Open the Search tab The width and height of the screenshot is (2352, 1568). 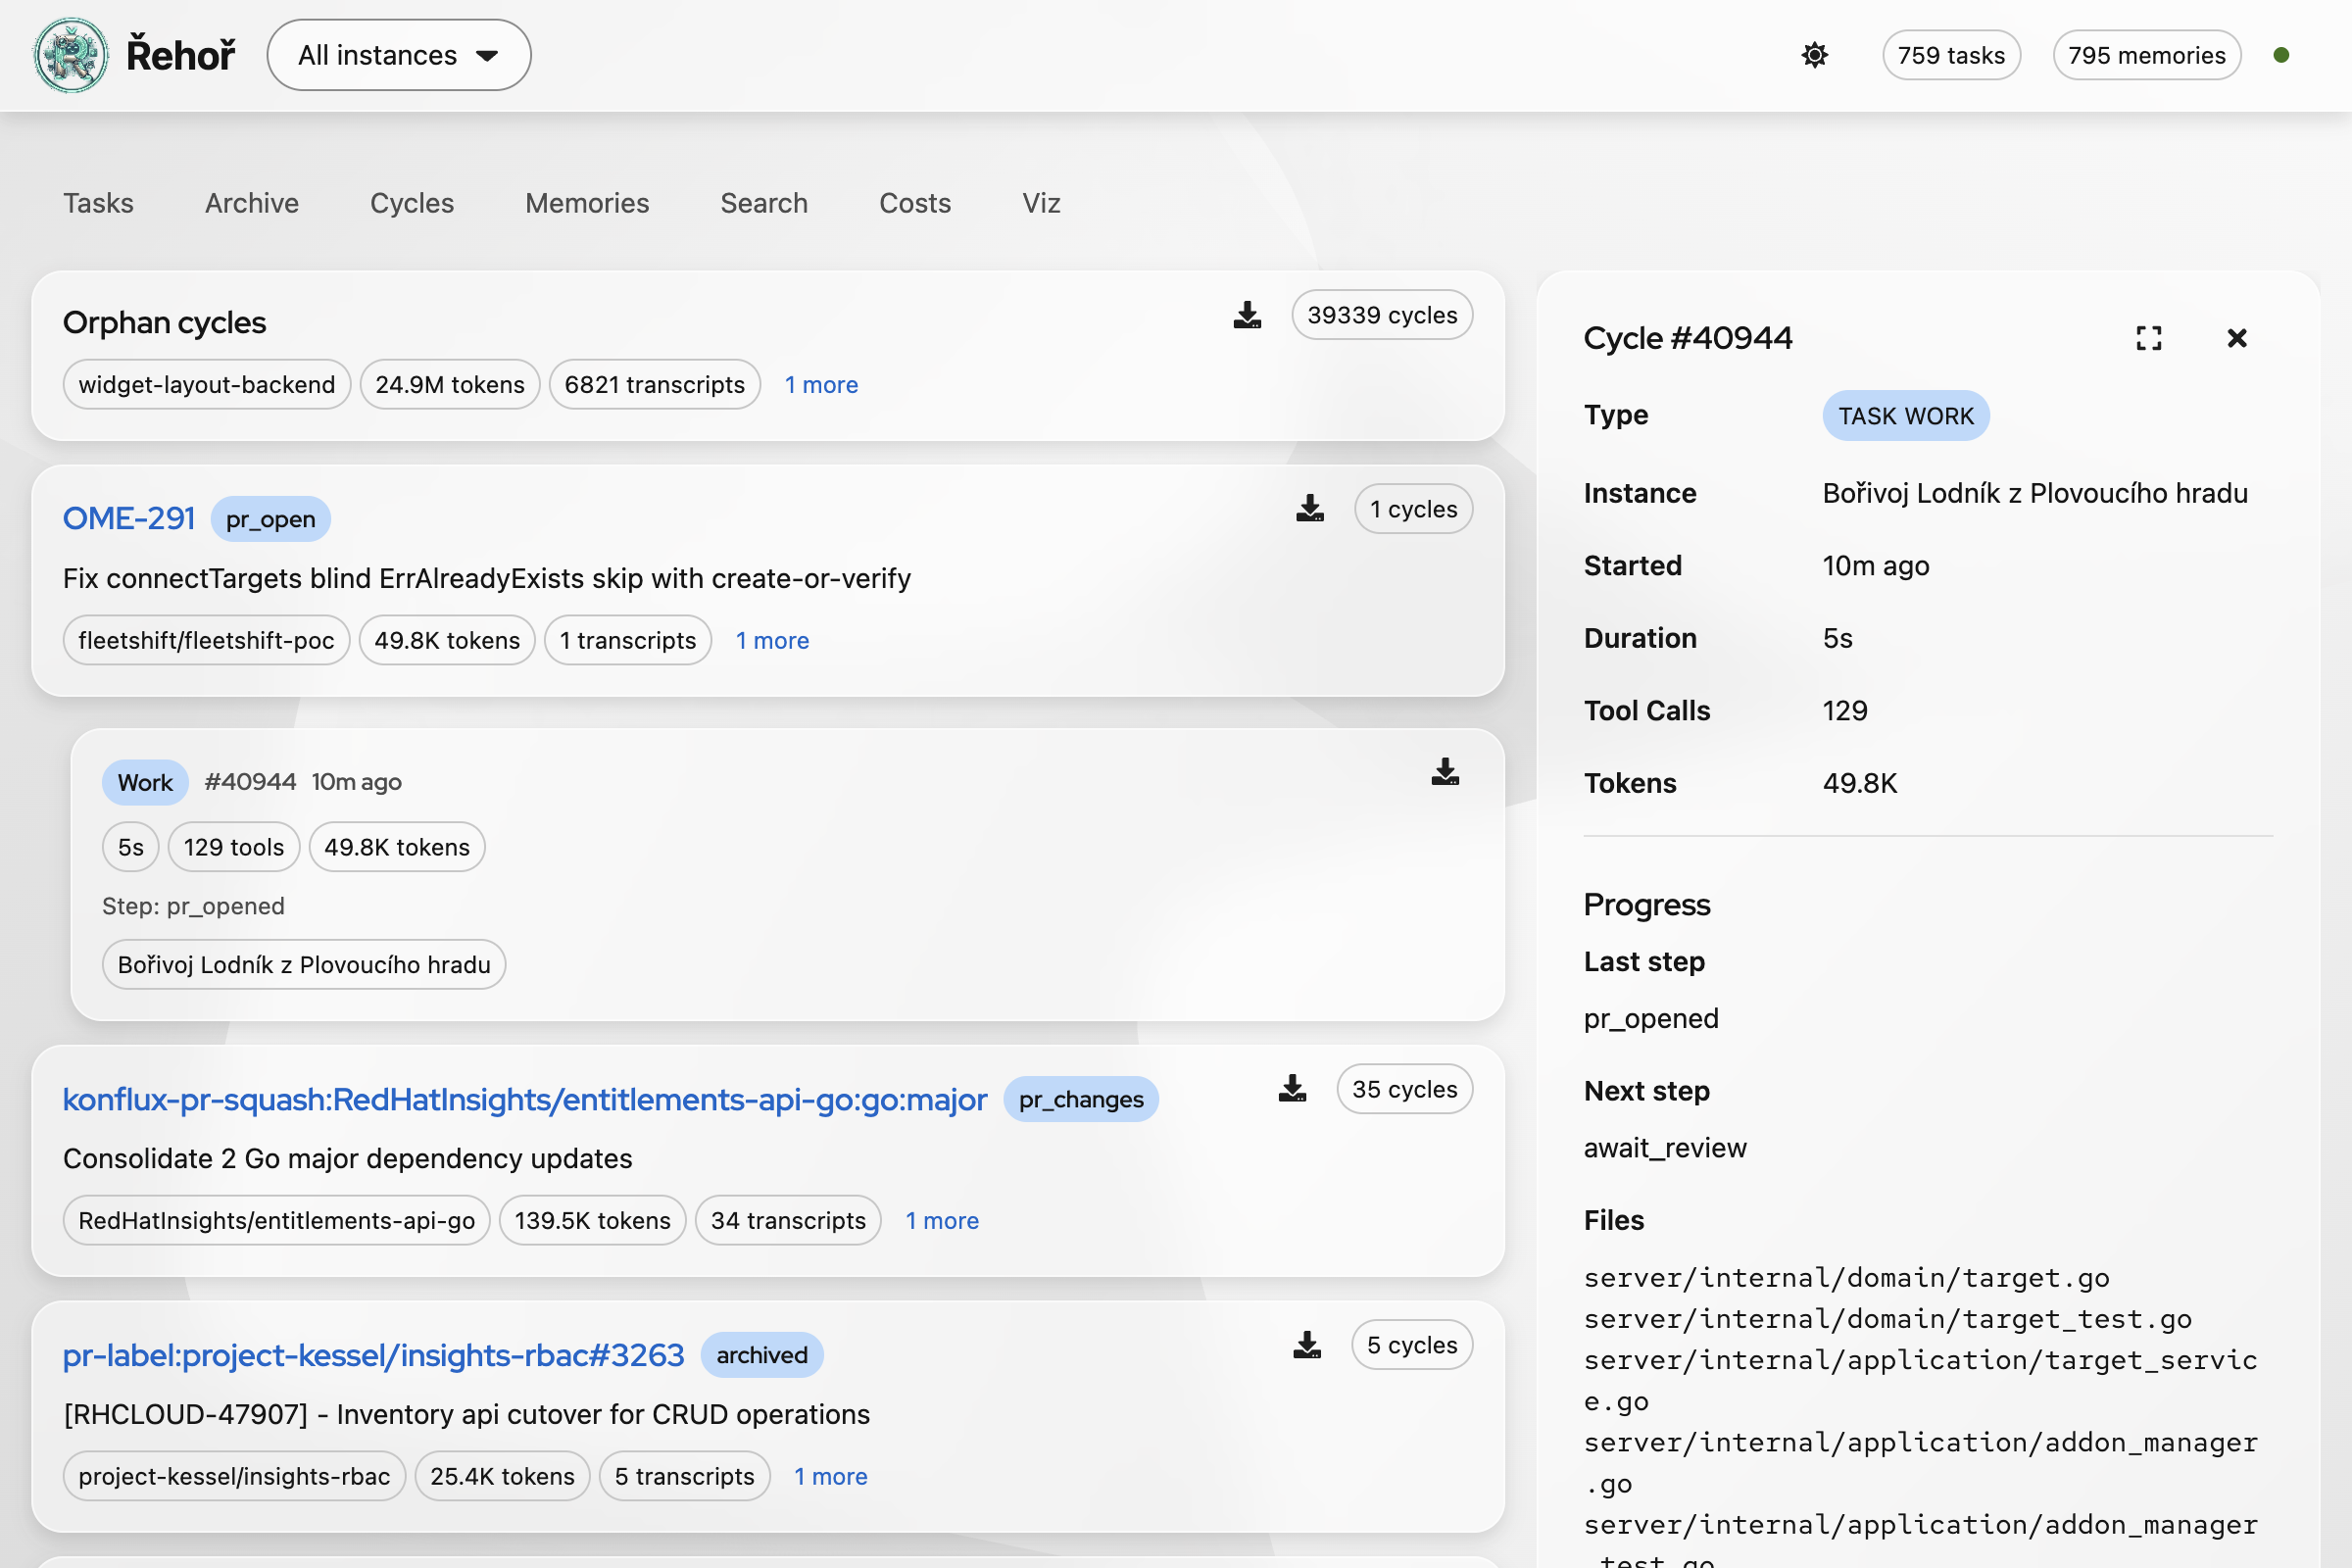(764, 203)
